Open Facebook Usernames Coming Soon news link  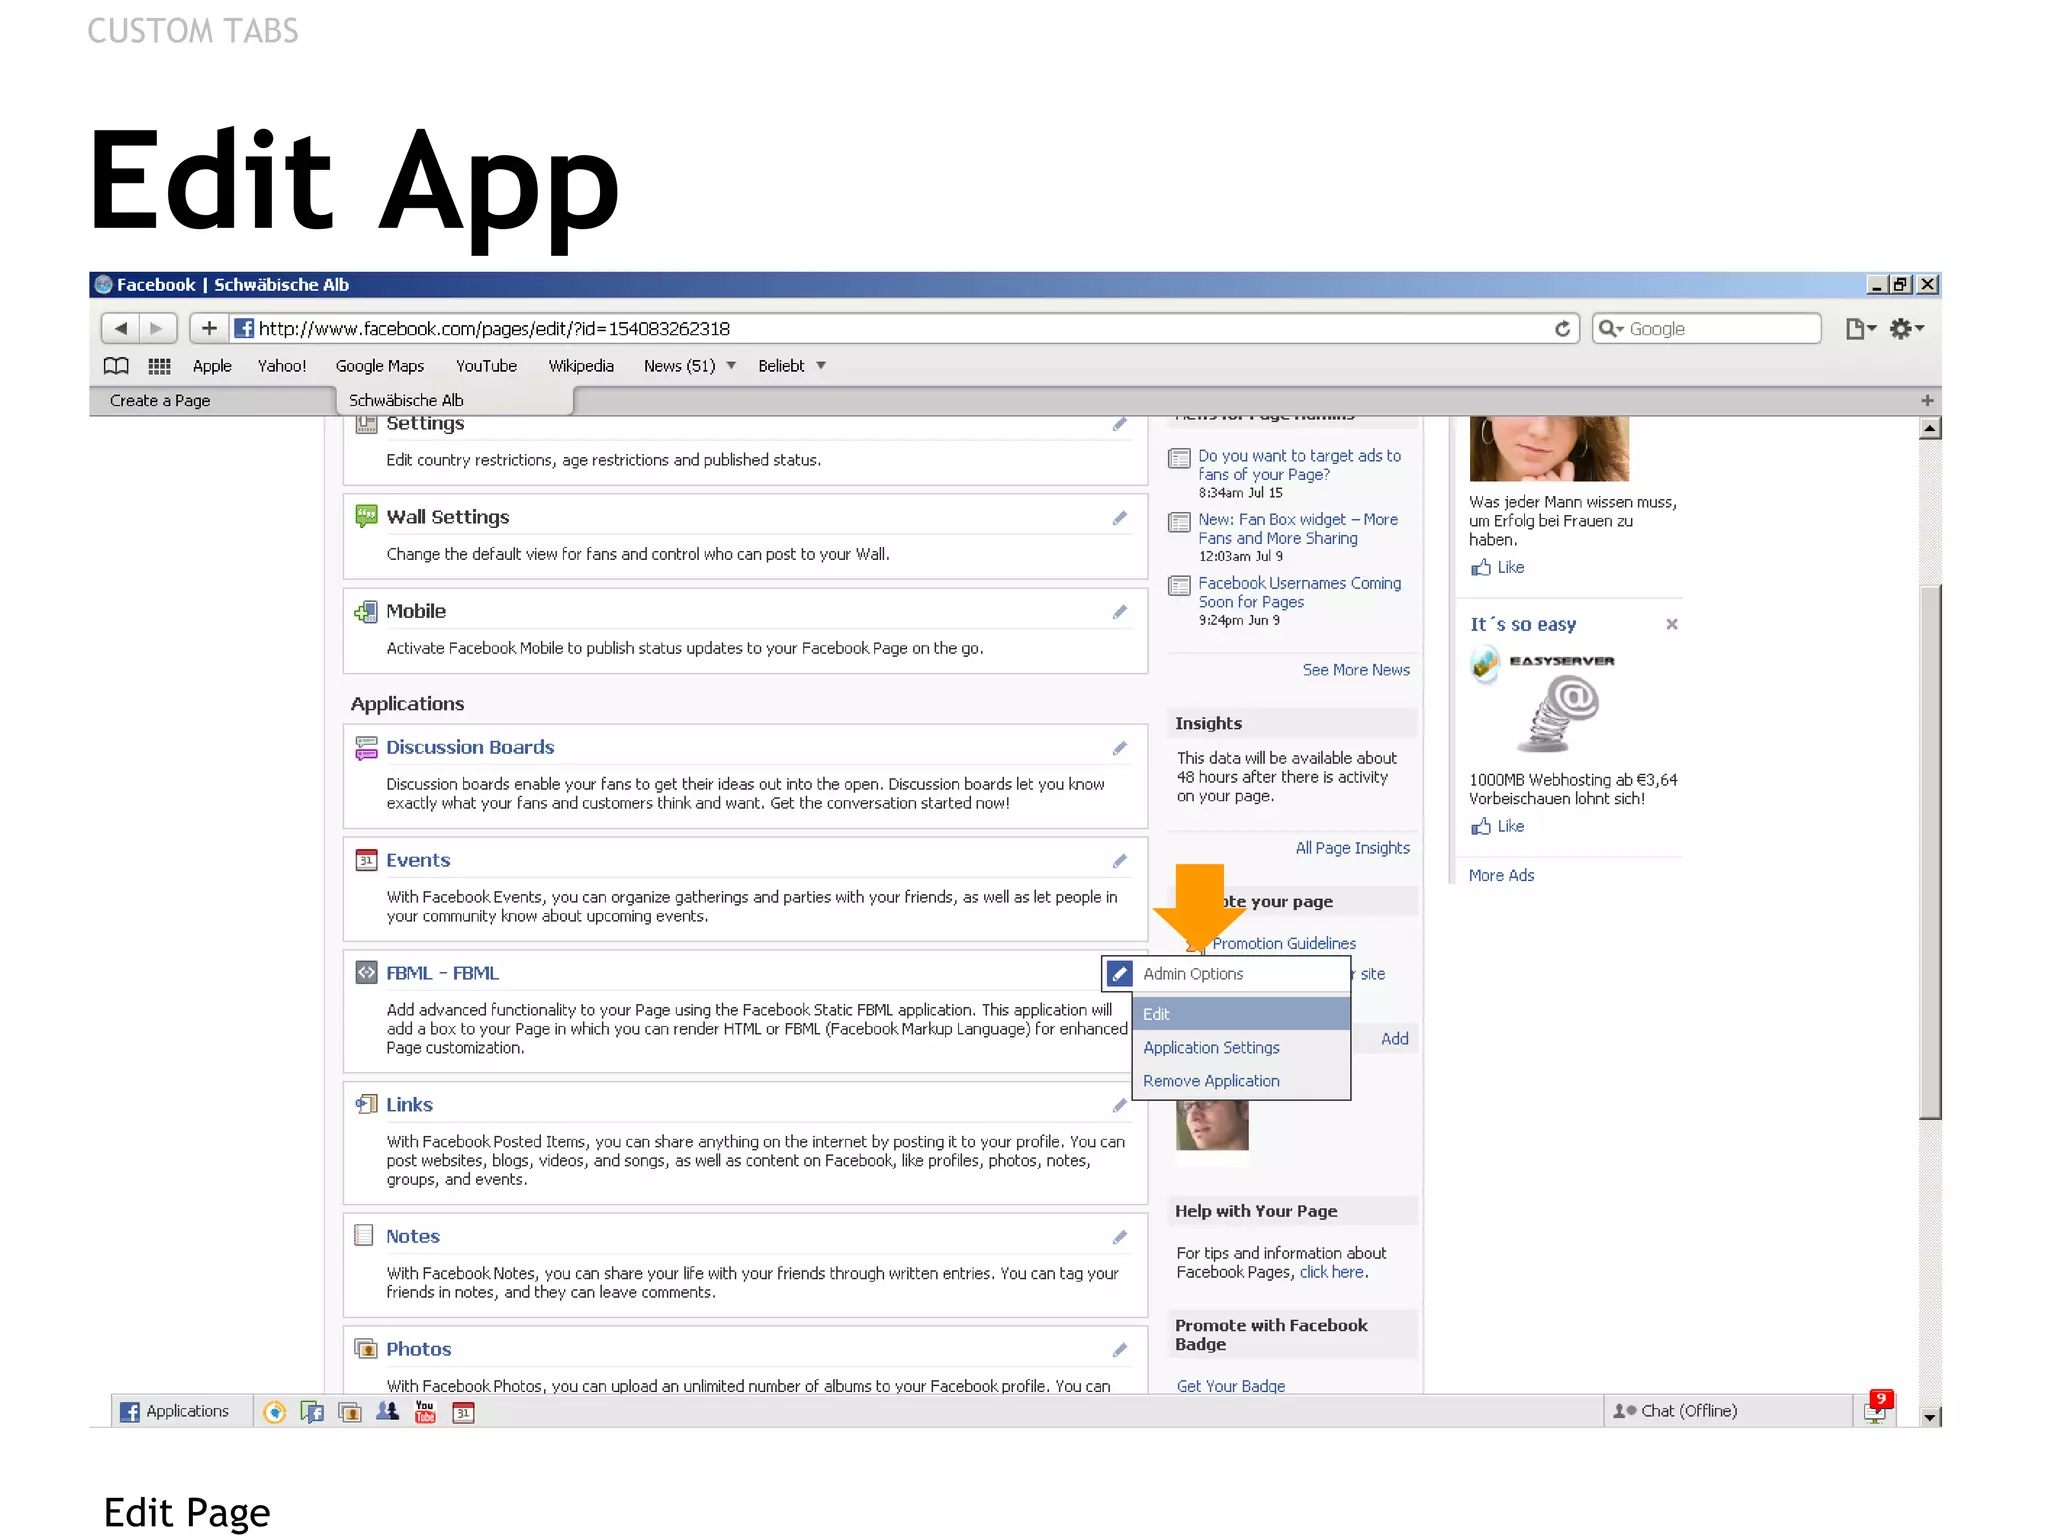tap(1299, 592)
